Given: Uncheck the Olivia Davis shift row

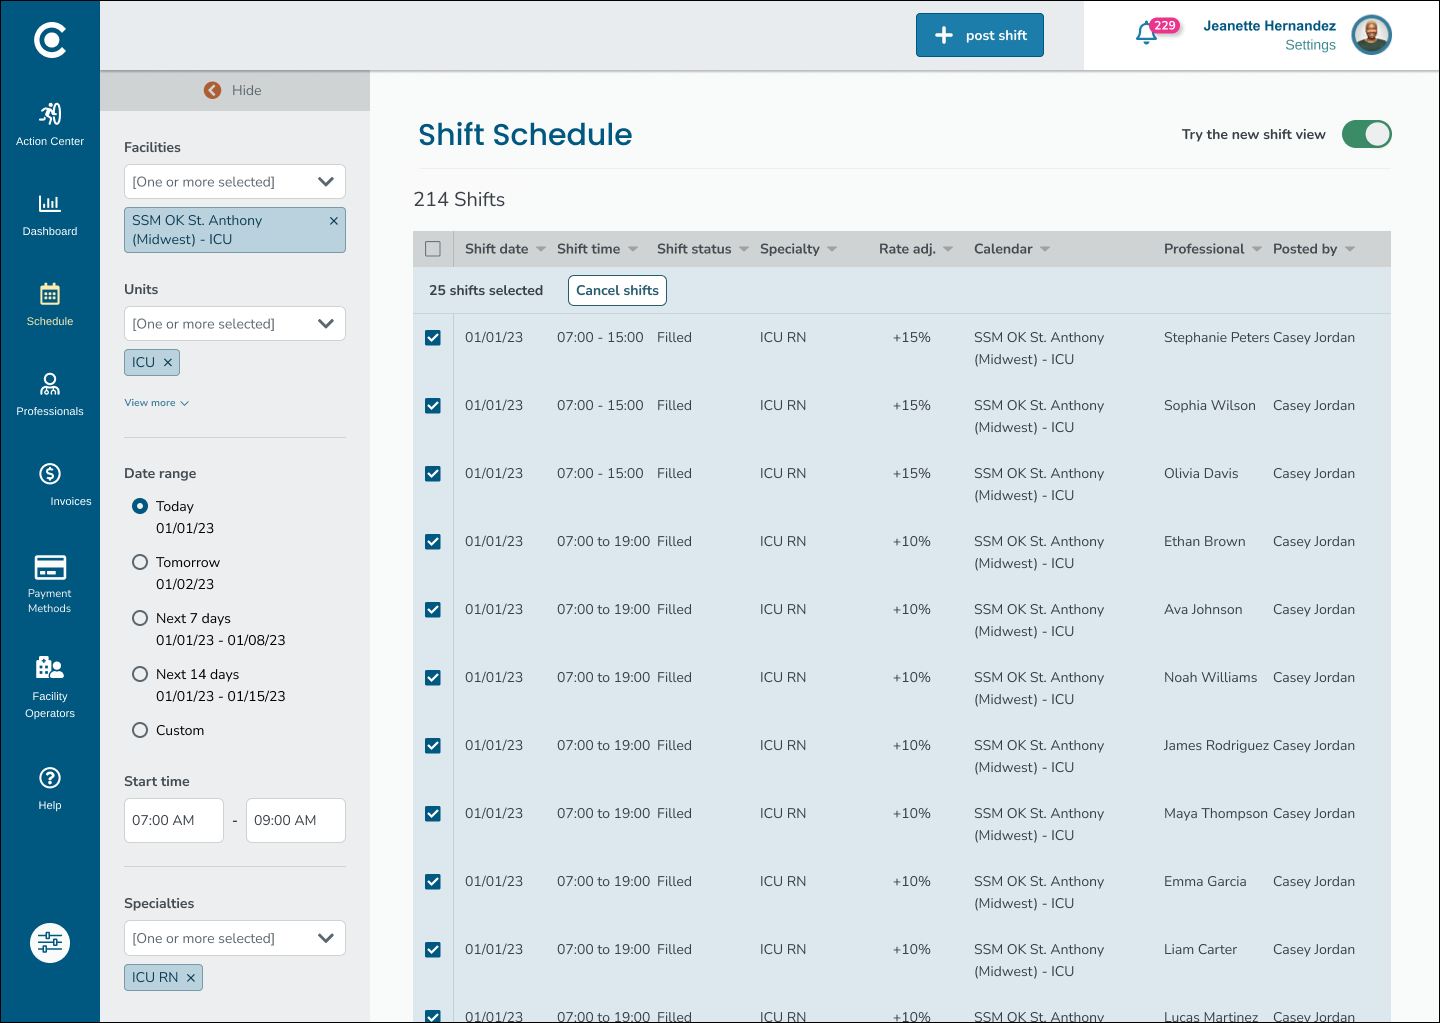Looking at the screenshot, I should point(433,474).
